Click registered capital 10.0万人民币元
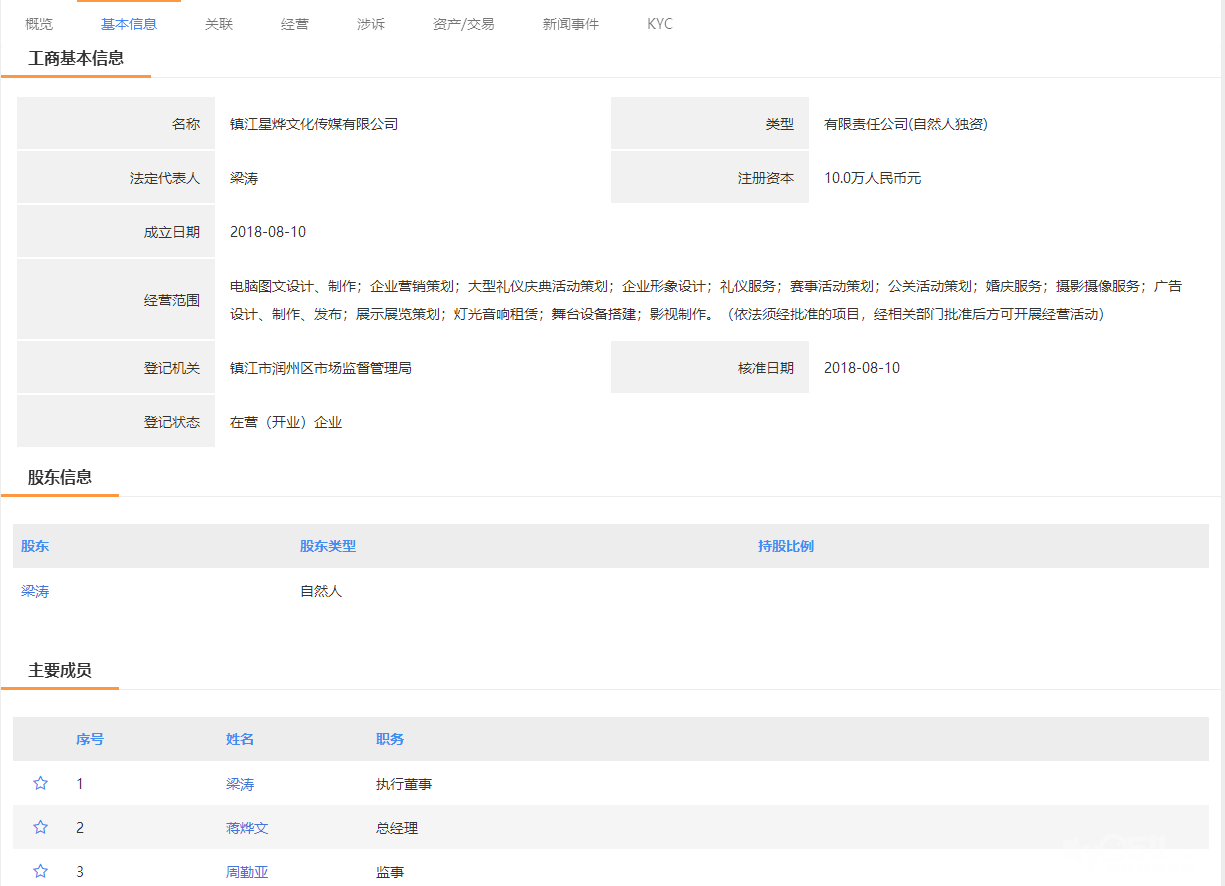This screenshot has height=886, width=1225. [x=873, y=178]
